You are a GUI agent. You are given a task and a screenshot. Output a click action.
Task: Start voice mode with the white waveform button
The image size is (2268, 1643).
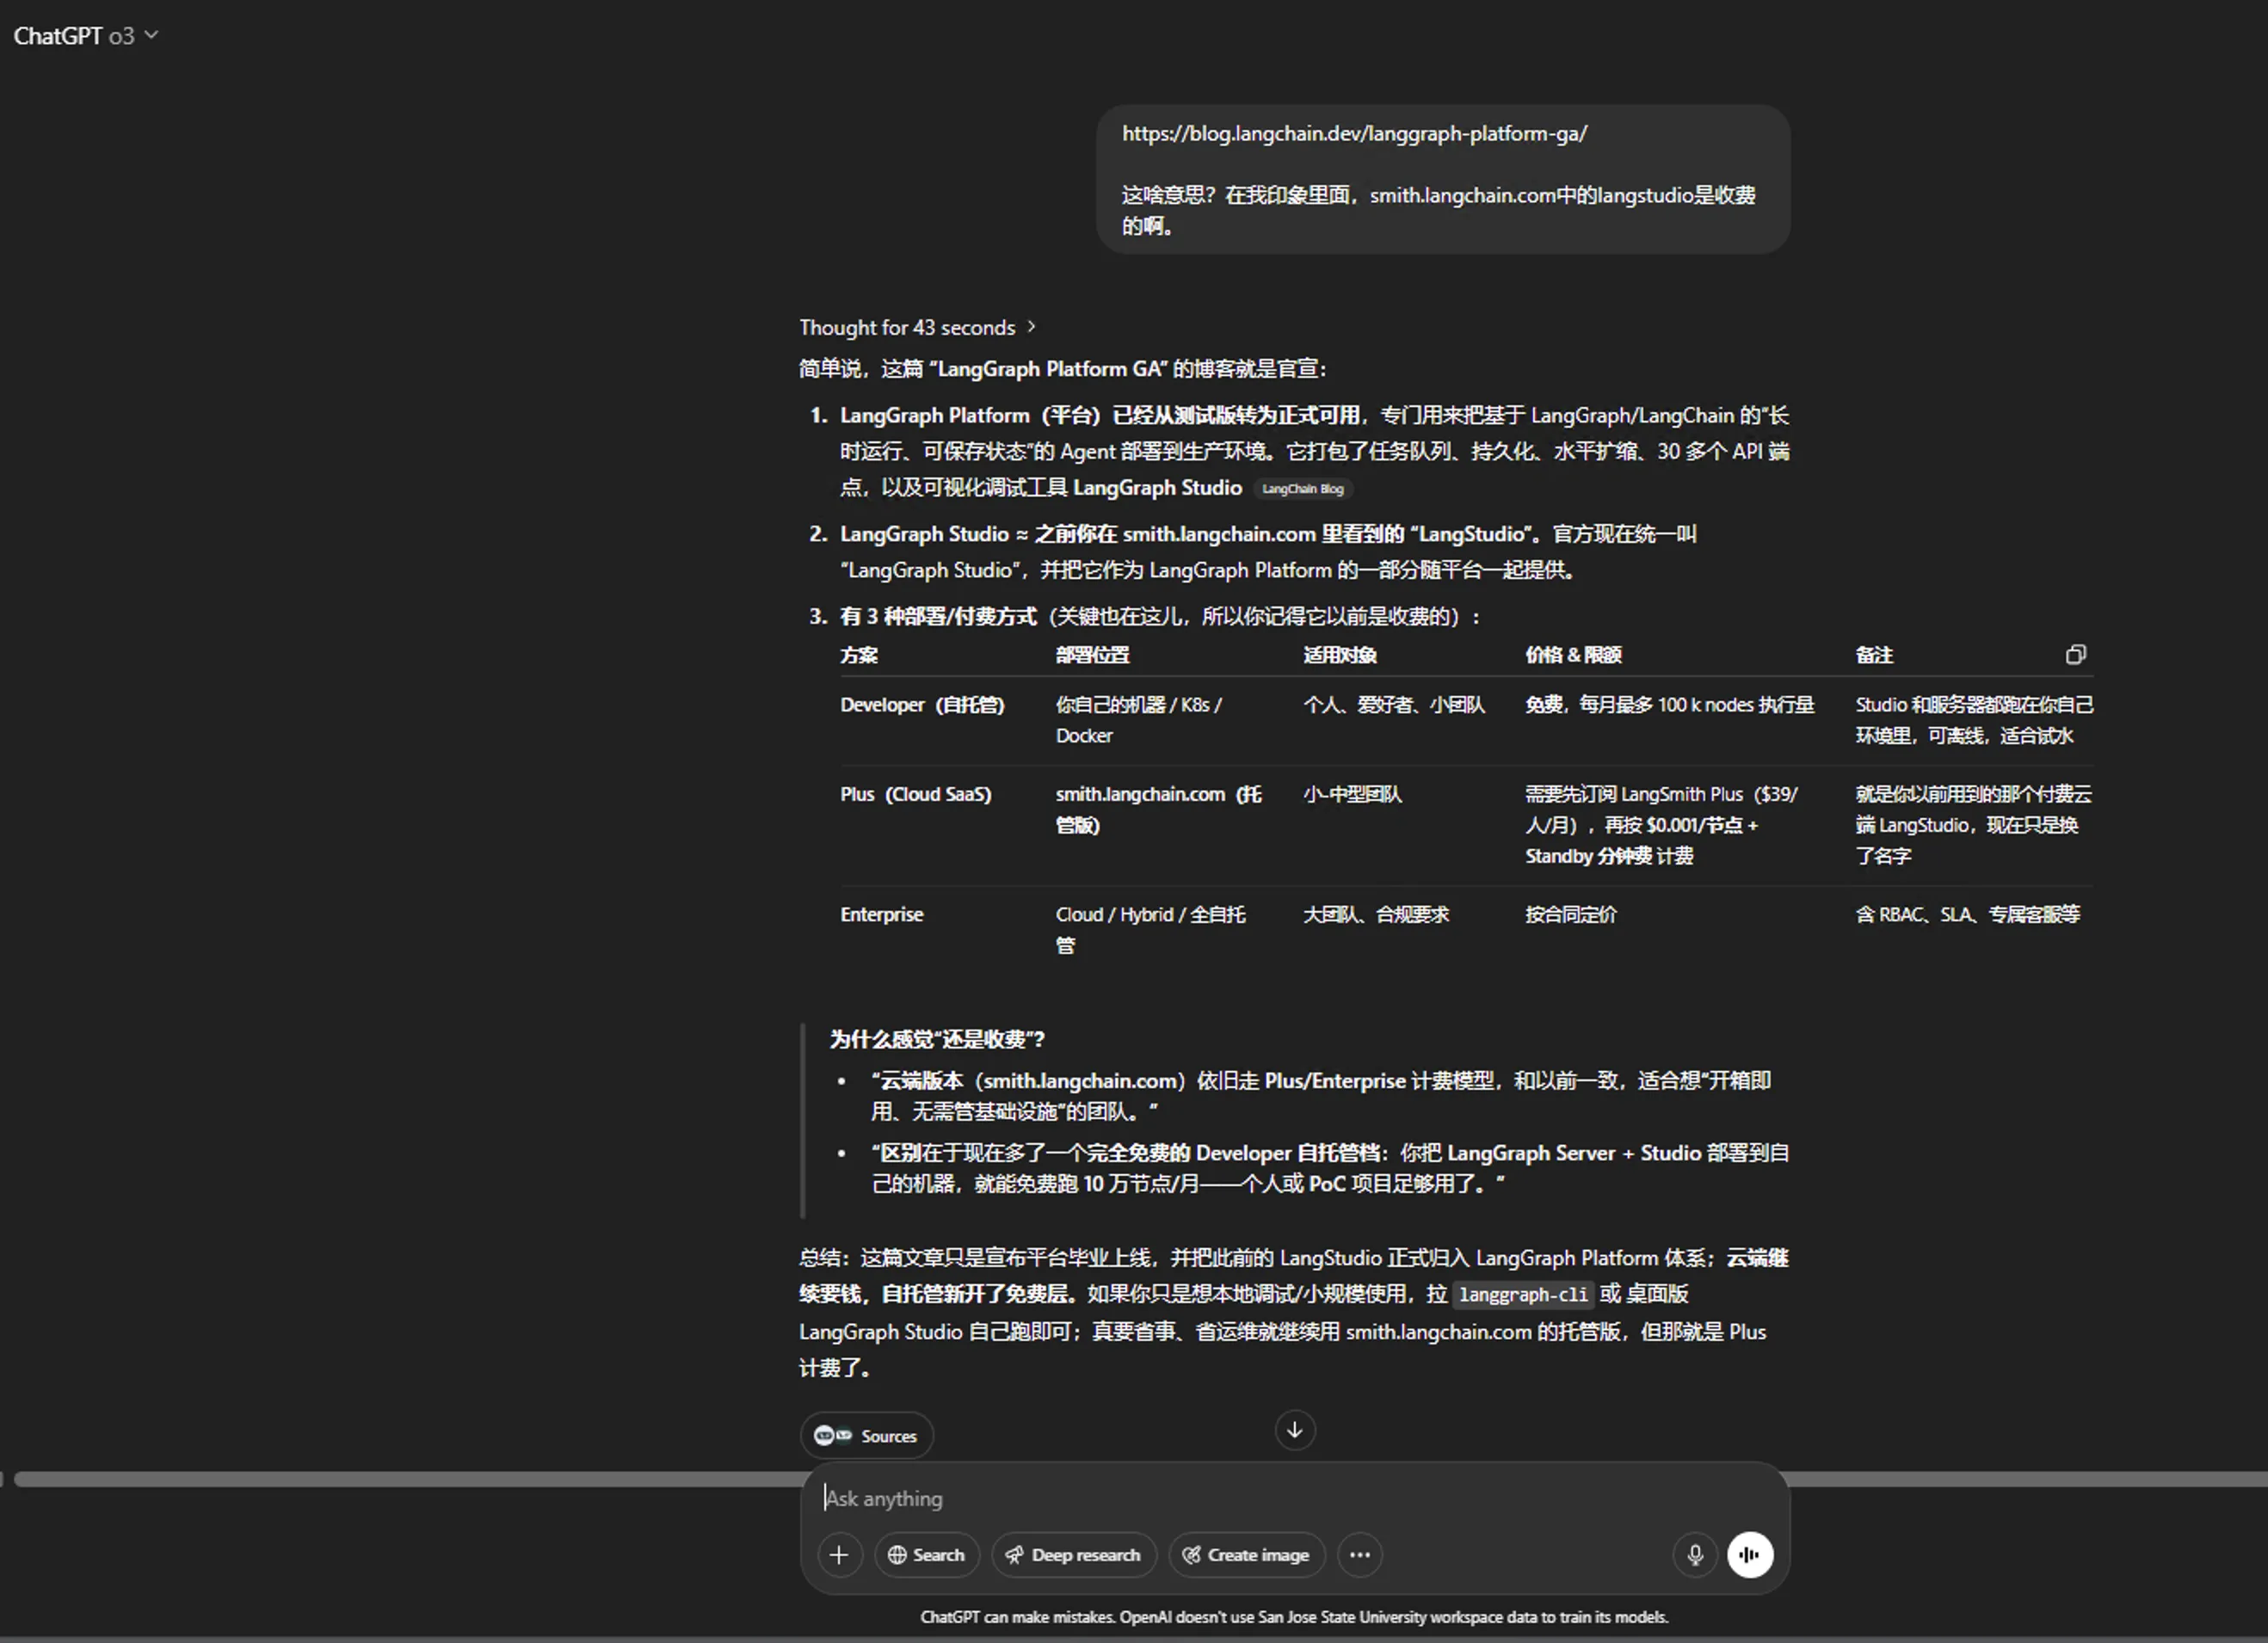[1750, 1555]
